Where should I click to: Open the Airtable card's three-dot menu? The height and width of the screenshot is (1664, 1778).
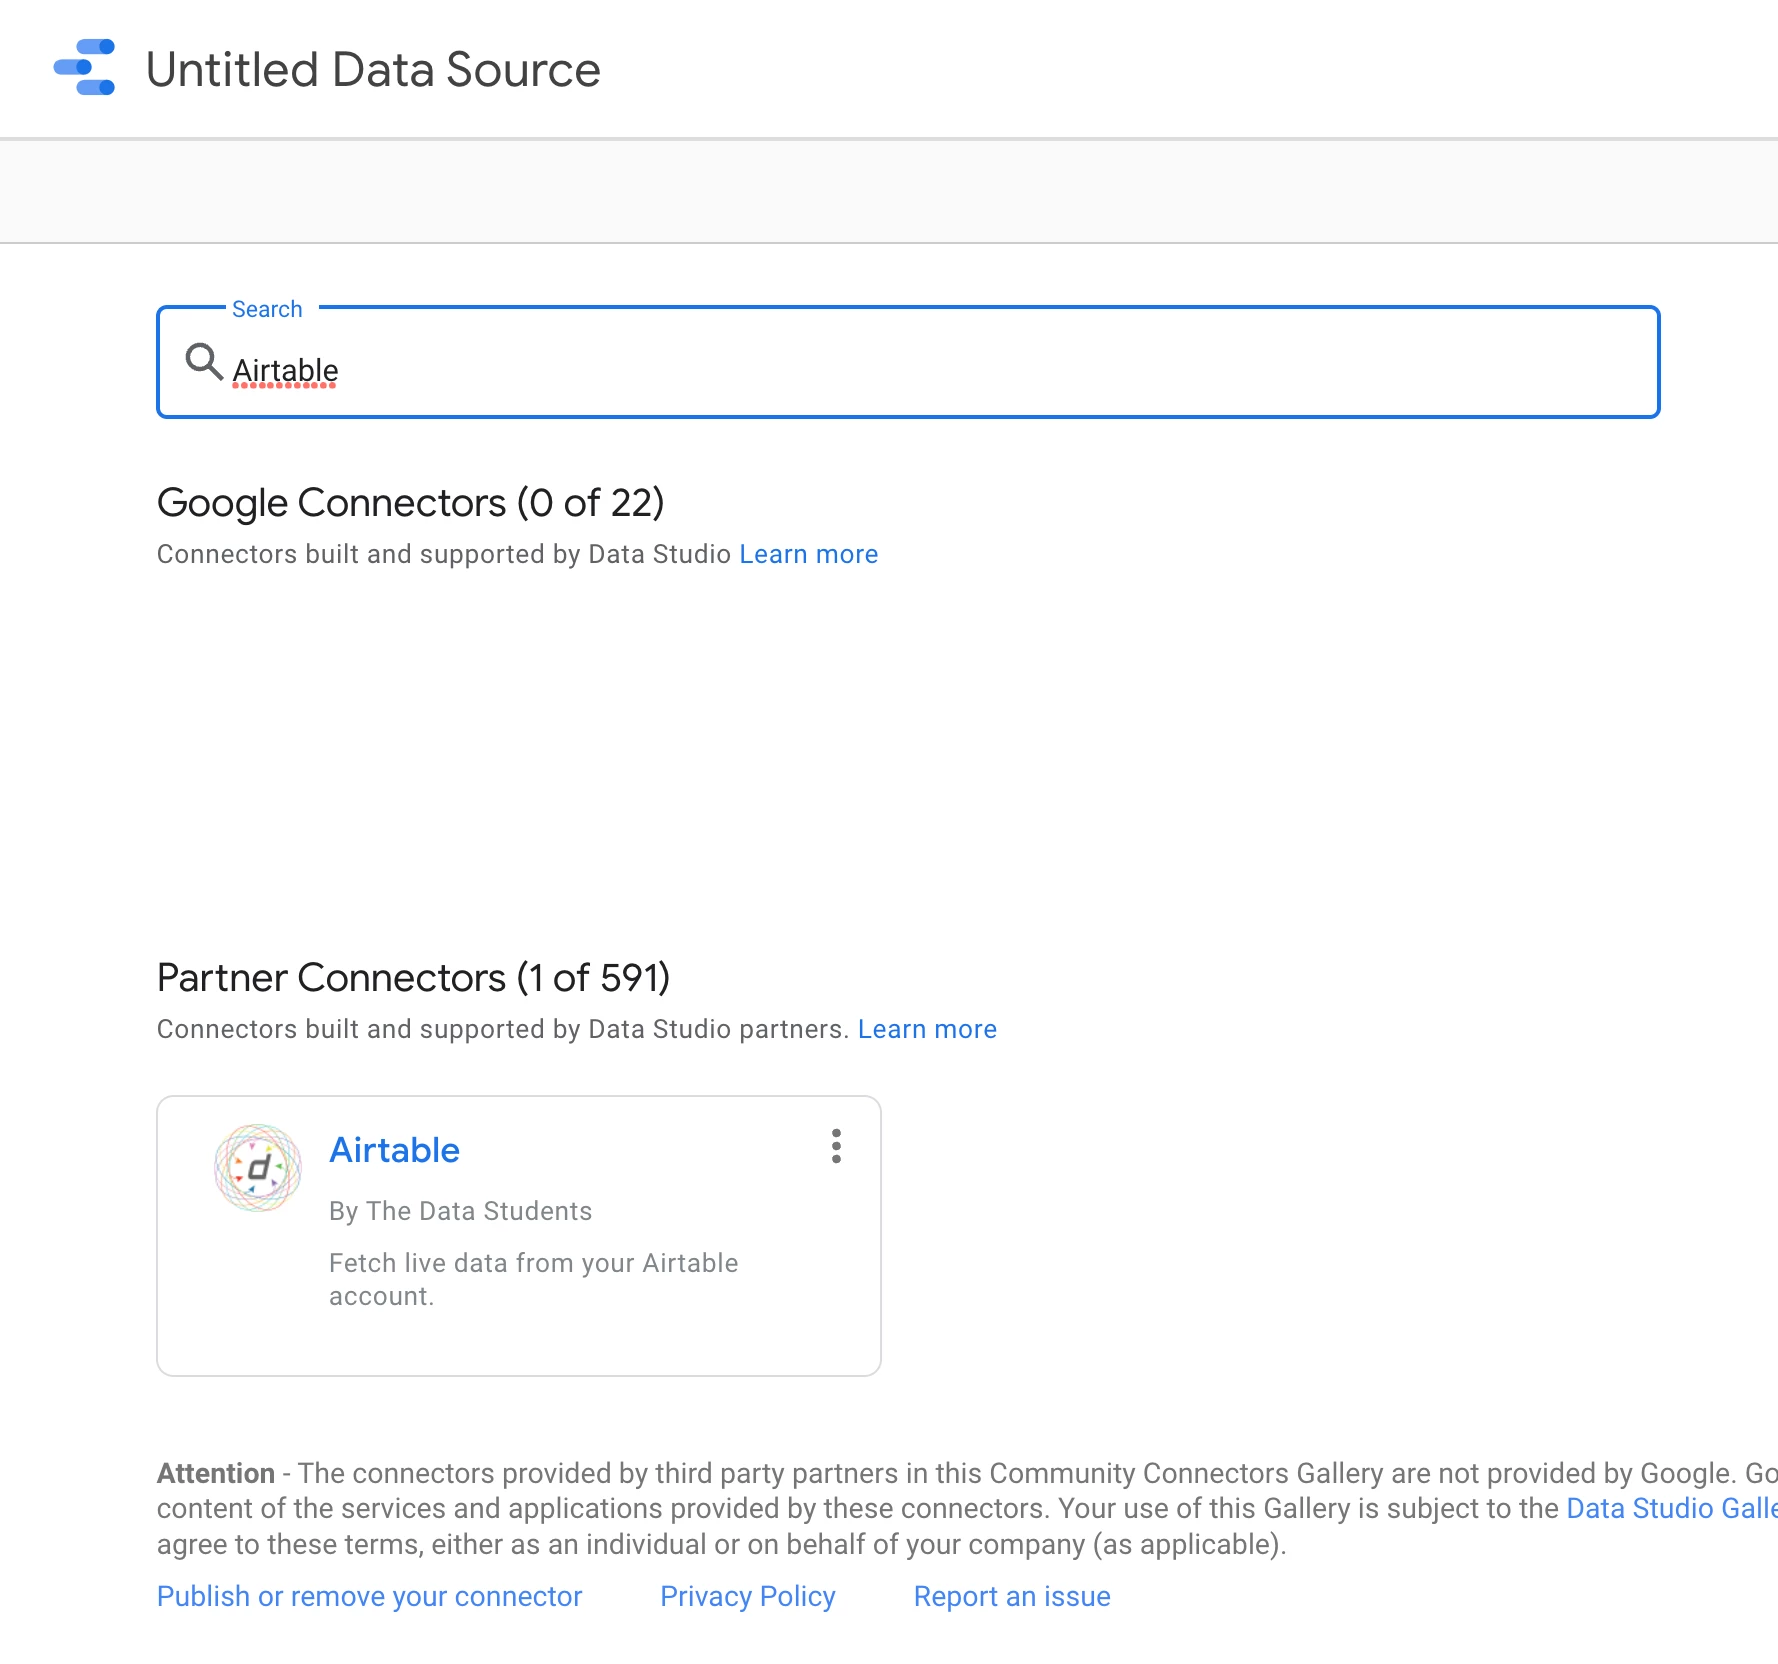pyautogui.click(x=836, y=1146)
